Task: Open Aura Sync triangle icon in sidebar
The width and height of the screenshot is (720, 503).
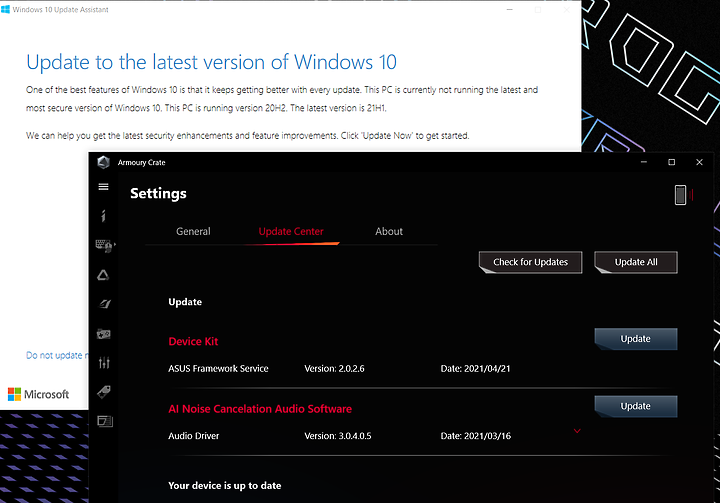Action: point(103,275)
